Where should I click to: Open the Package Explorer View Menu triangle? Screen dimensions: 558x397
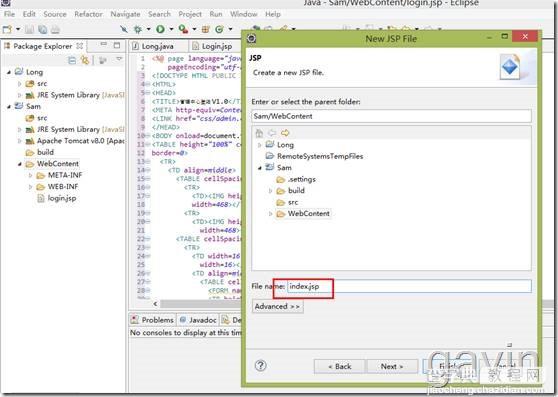click(x=119, y=59)
